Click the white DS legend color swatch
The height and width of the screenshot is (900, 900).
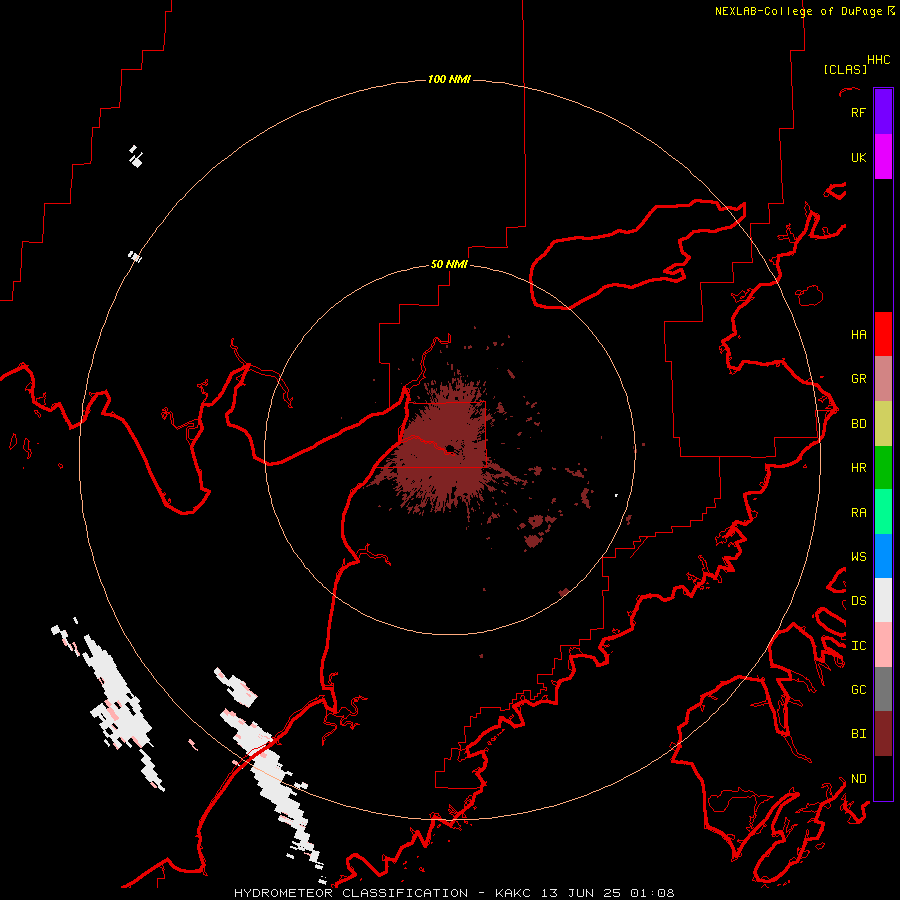883,600
